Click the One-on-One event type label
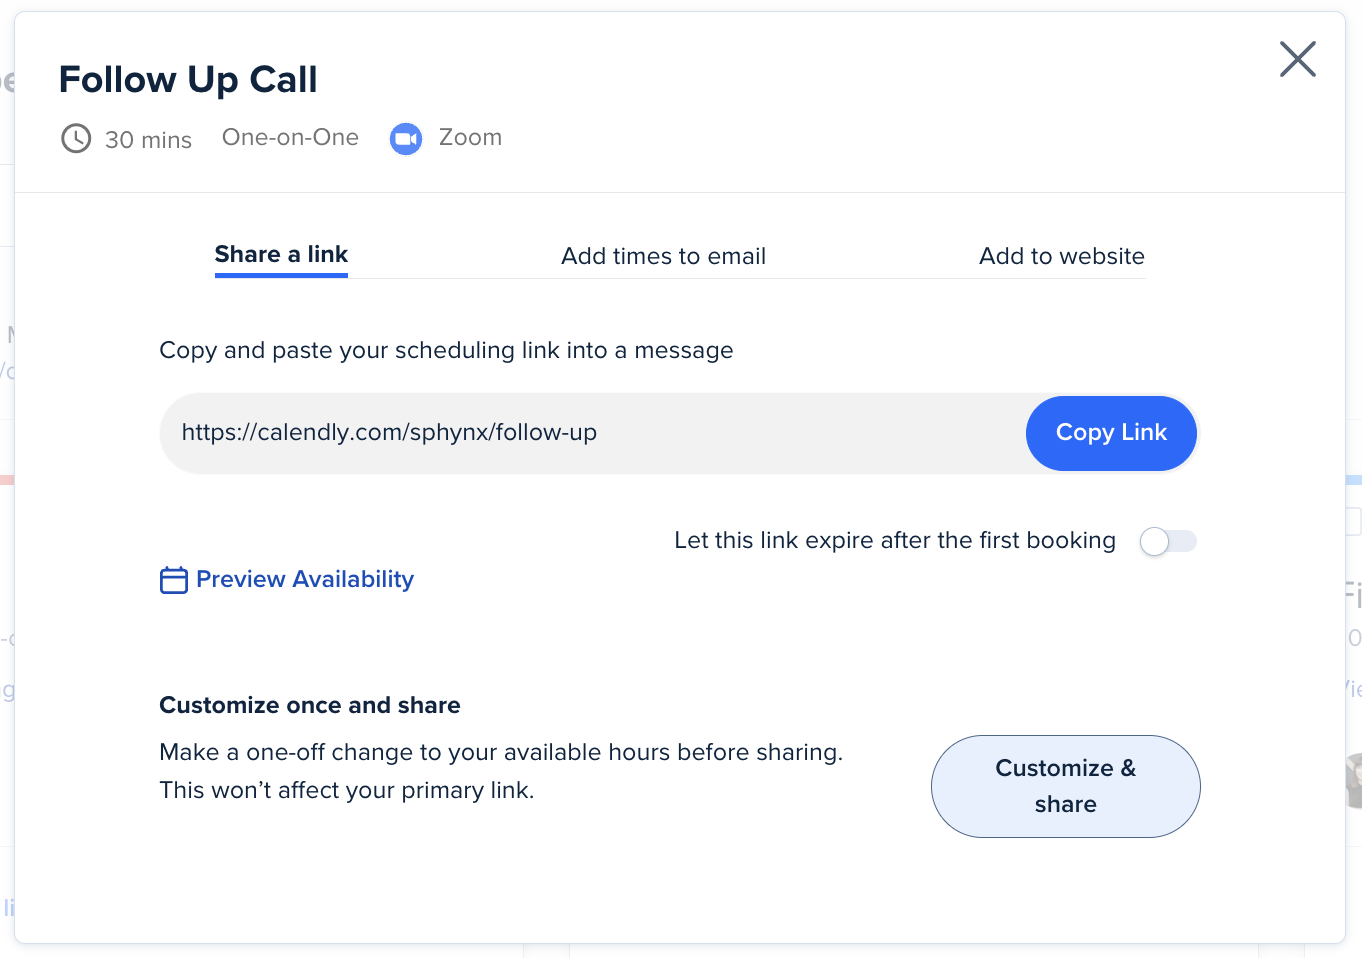The image size is (1362, 958). [290, 137]
